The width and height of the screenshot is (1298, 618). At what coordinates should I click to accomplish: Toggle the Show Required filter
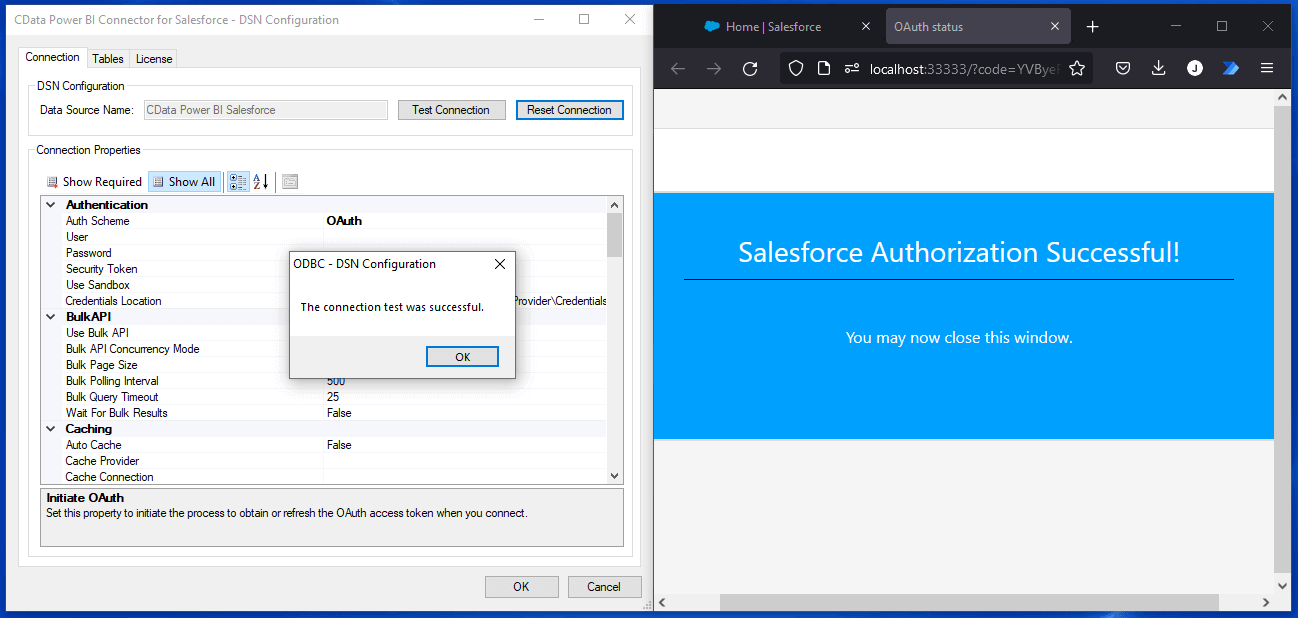click(x=94, y=181)
